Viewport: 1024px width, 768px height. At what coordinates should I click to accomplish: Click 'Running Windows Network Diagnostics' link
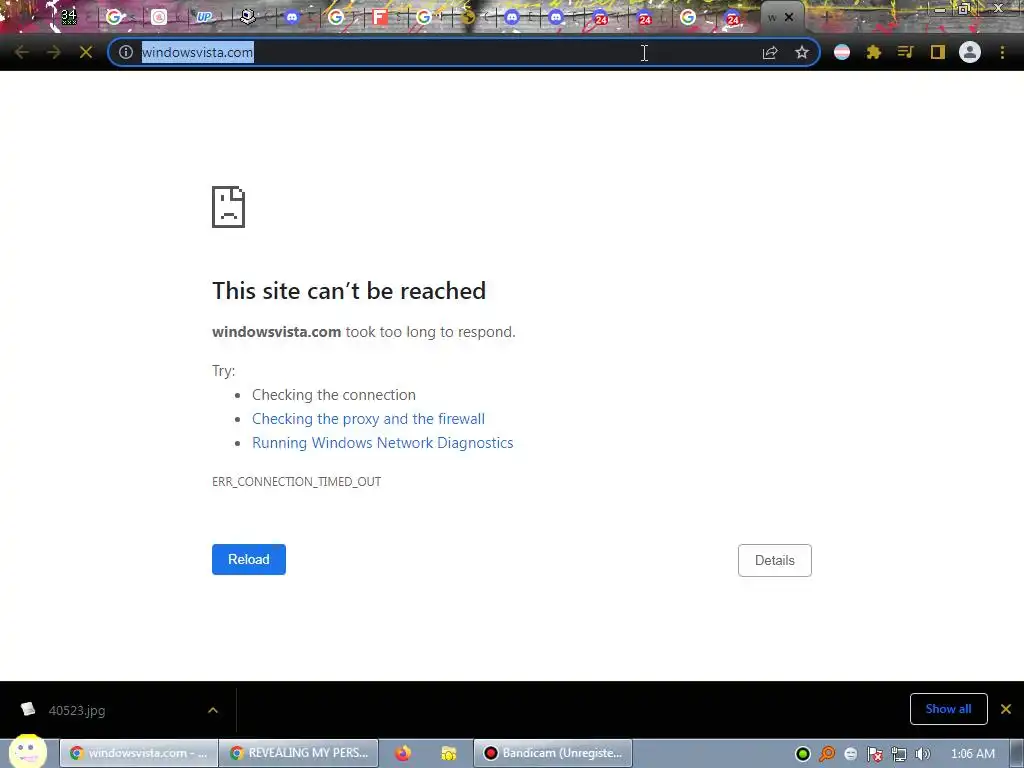point(383,443)
